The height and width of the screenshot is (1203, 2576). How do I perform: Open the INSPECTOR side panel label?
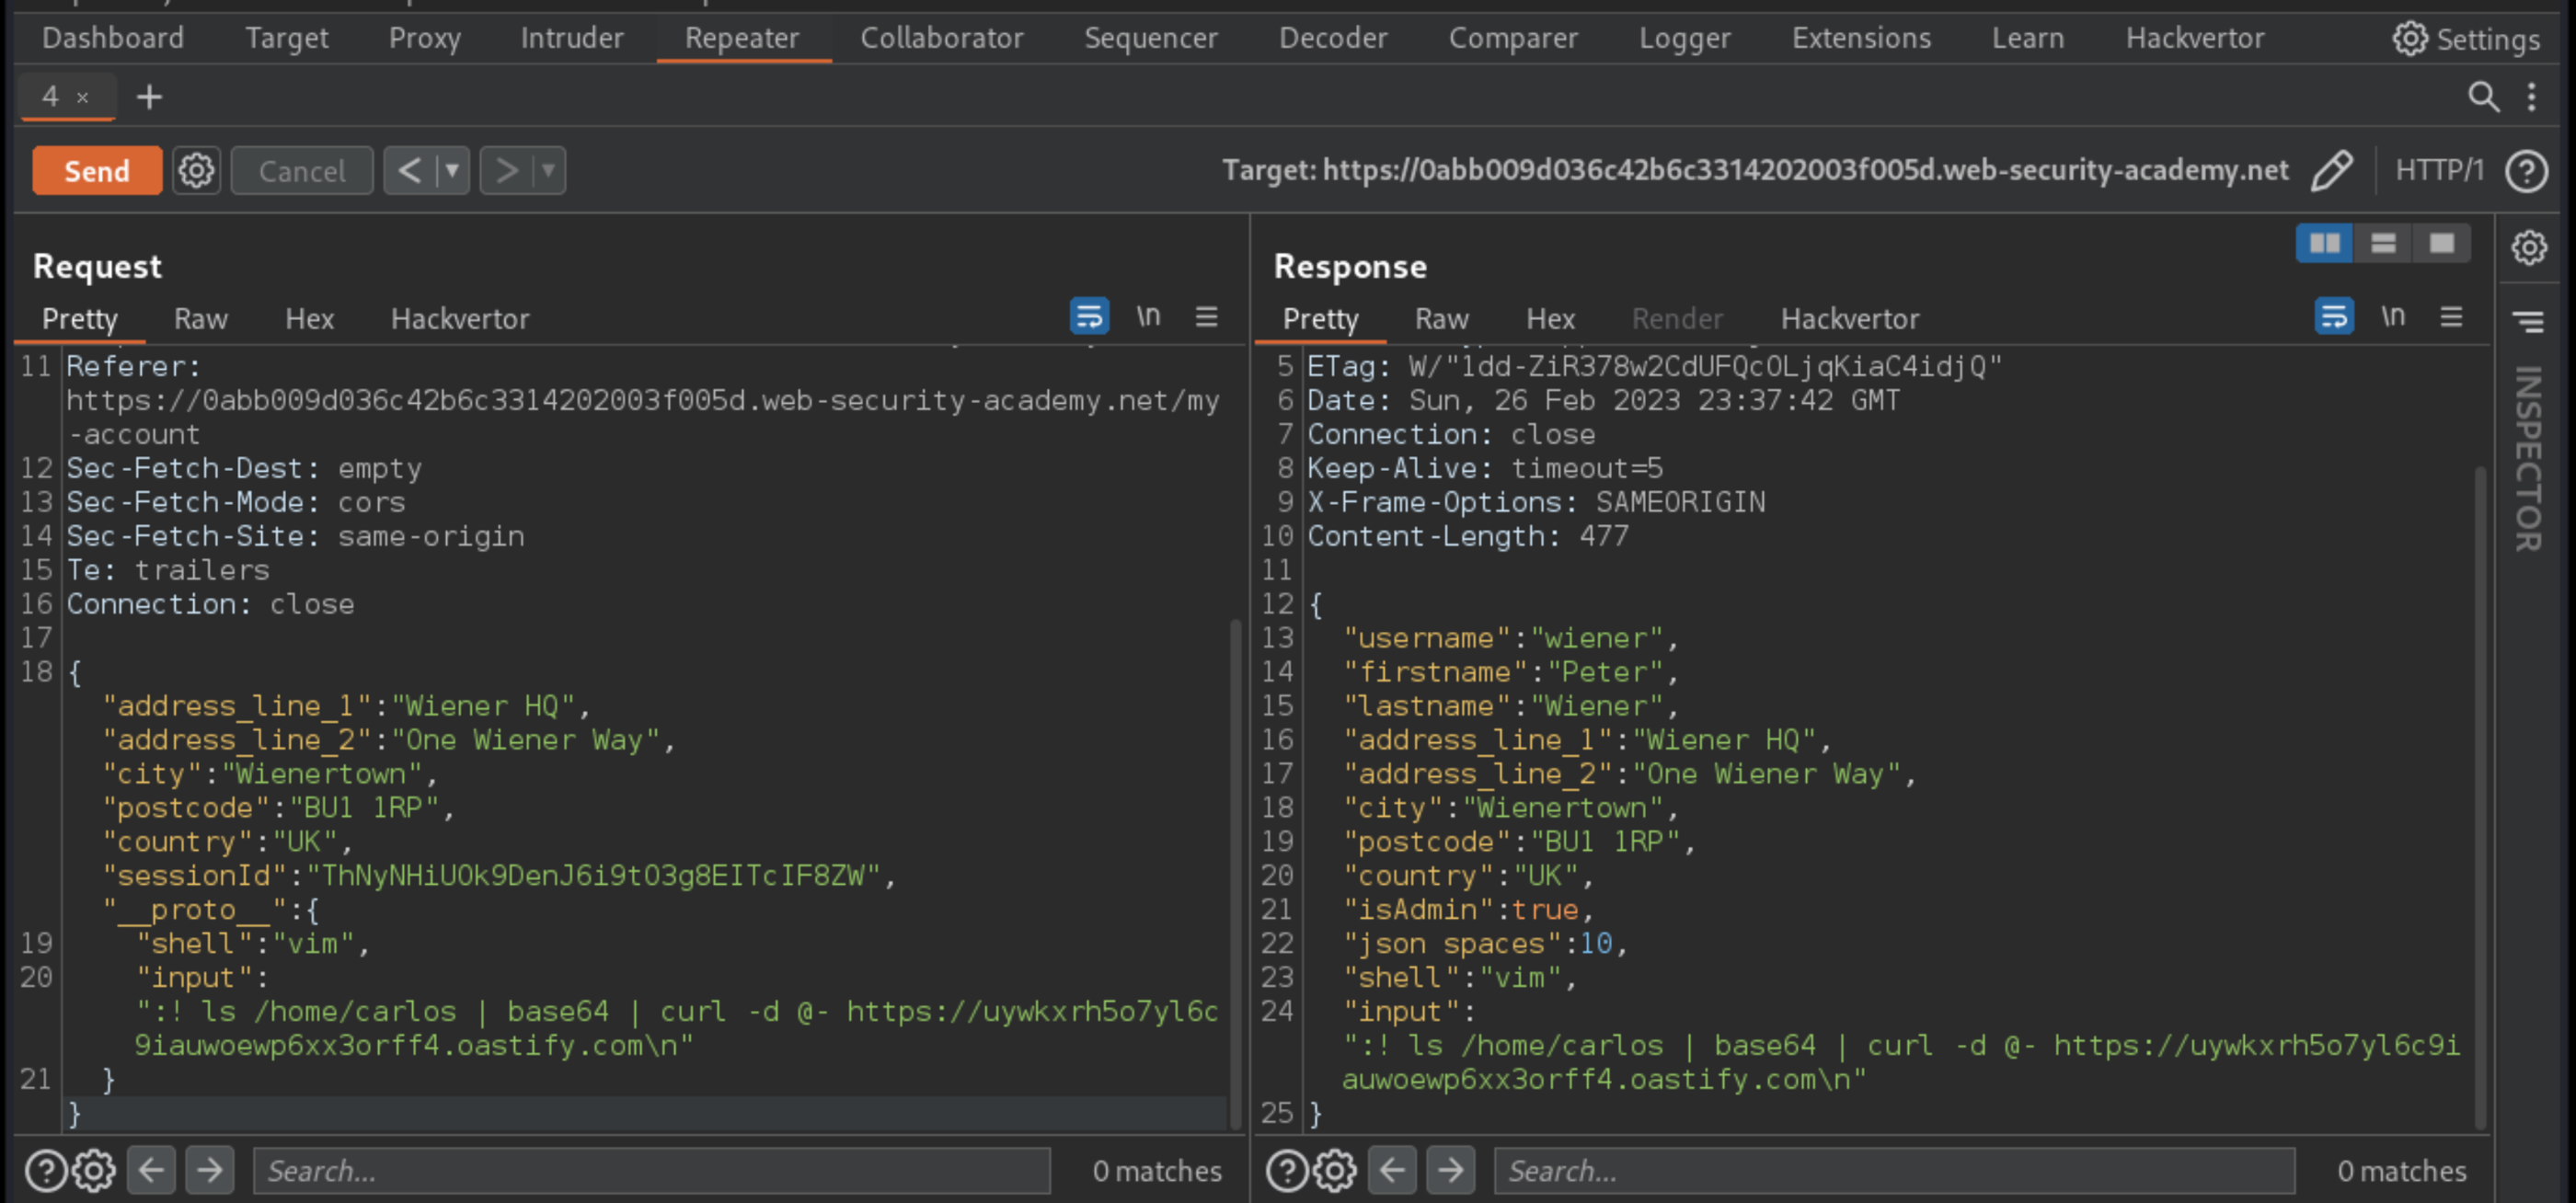click(x=2527, y=458)
